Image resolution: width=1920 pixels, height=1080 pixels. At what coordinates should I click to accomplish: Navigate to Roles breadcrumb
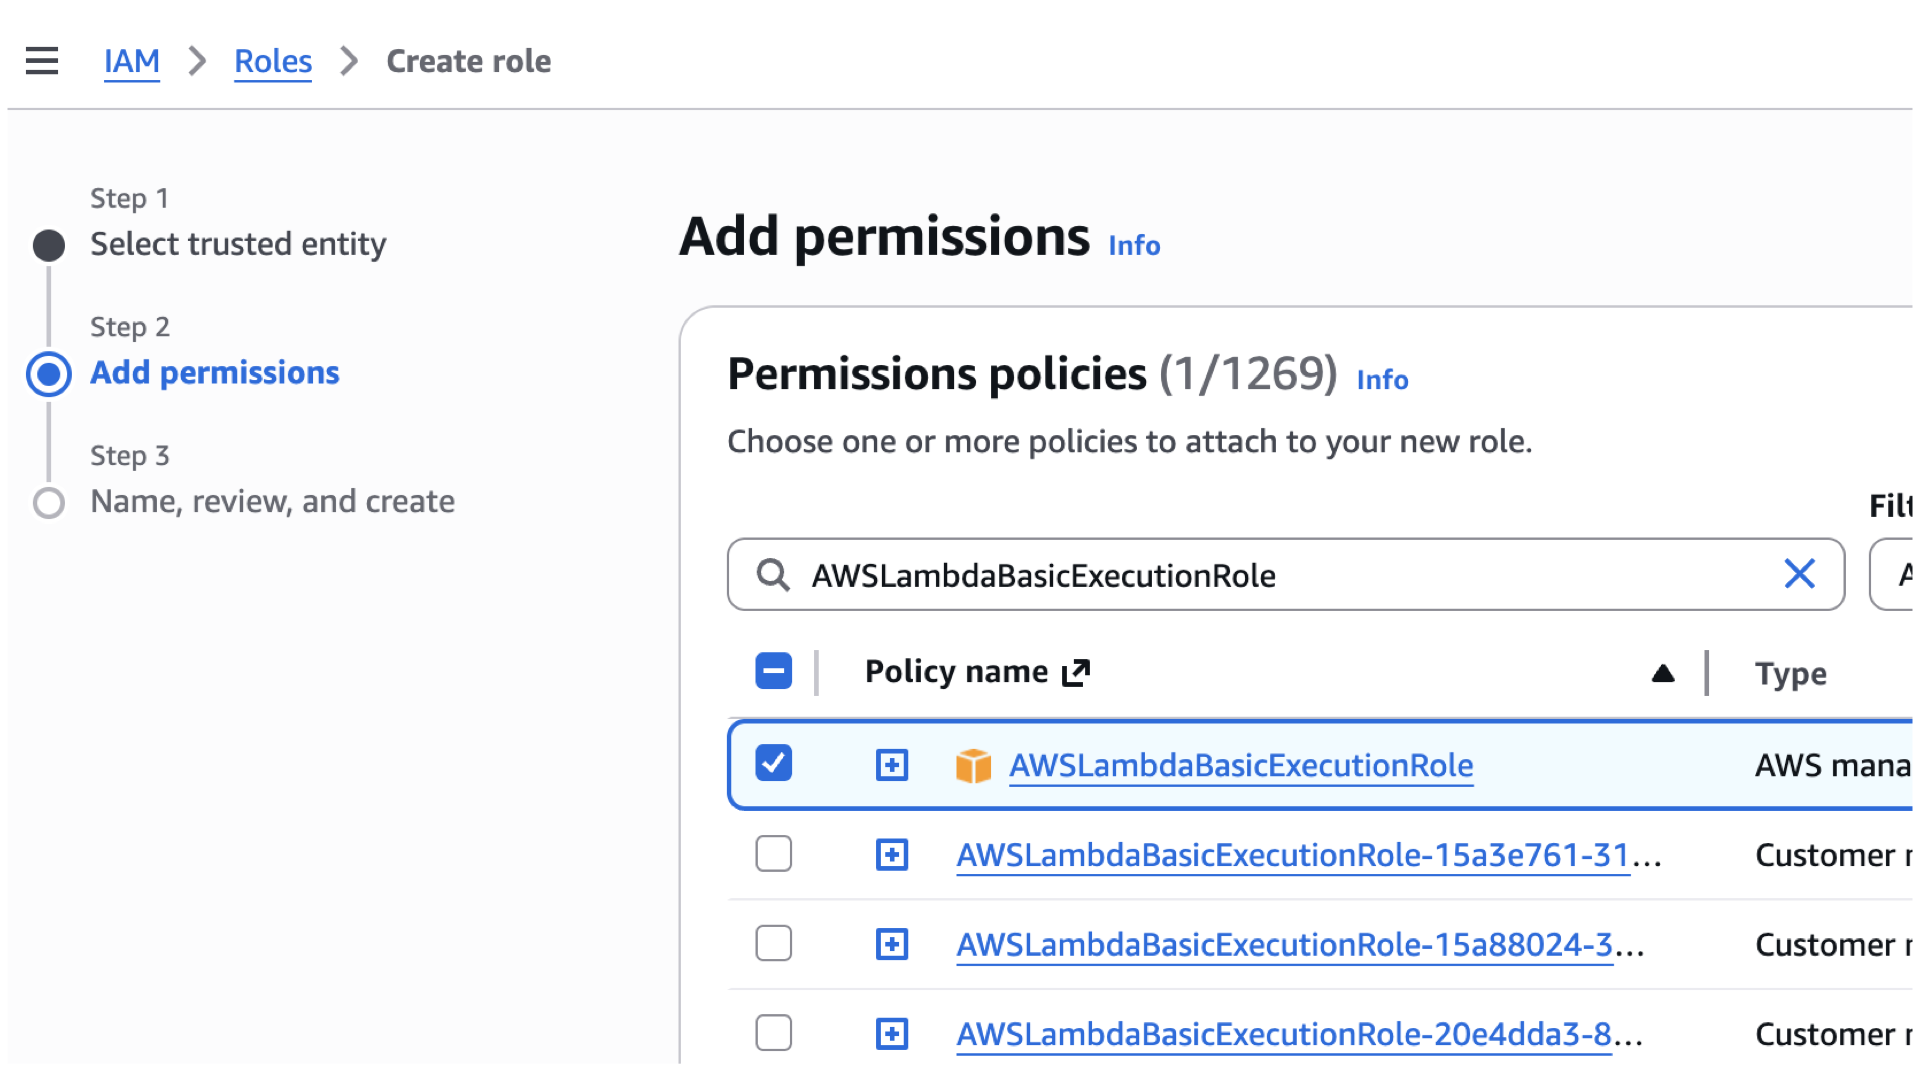click(272, 61)
